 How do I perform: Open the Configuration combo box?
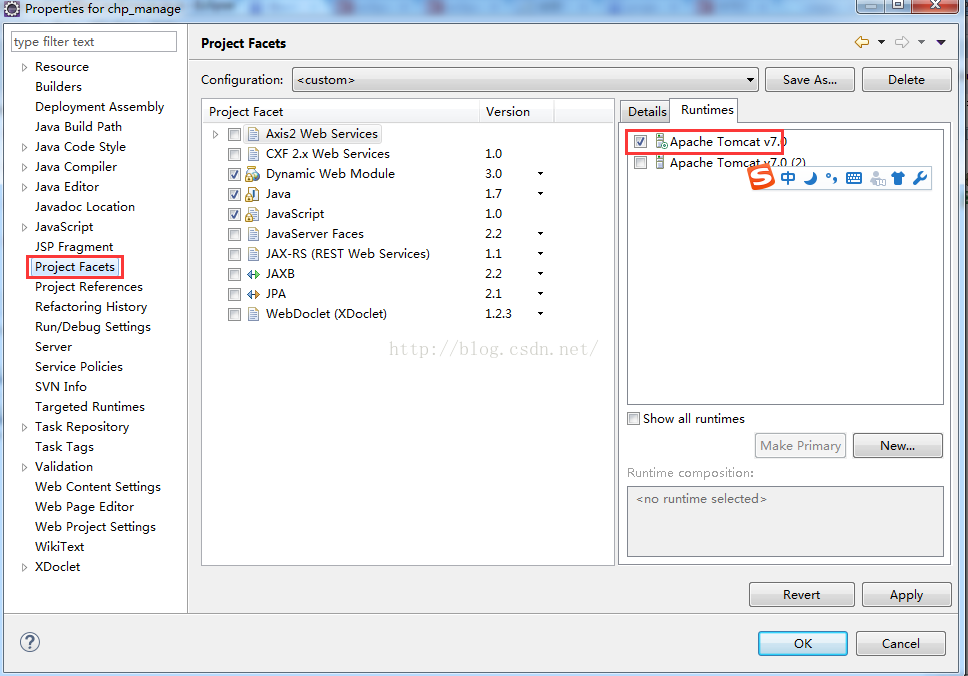[525, 80]
